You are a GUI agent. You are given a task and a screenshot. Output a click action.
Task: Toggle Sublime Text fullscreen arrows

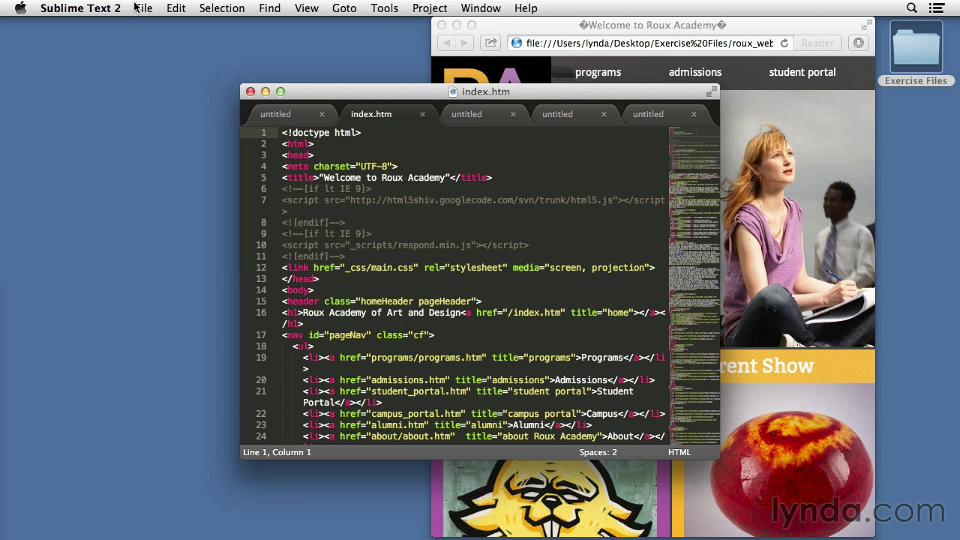click(711, 92)
